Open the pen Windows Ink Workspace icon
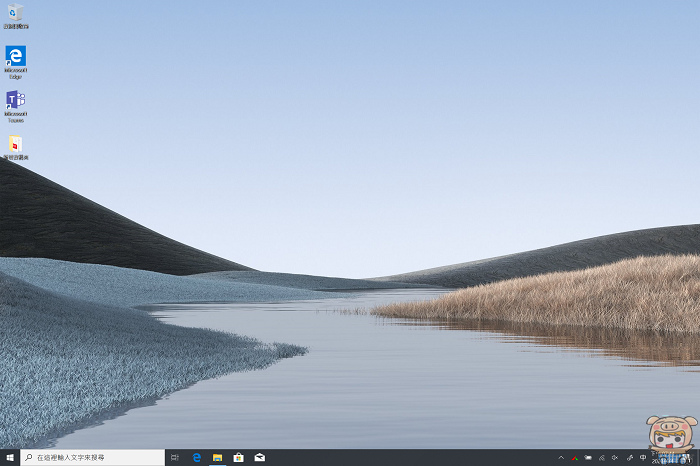 point(629,457)
